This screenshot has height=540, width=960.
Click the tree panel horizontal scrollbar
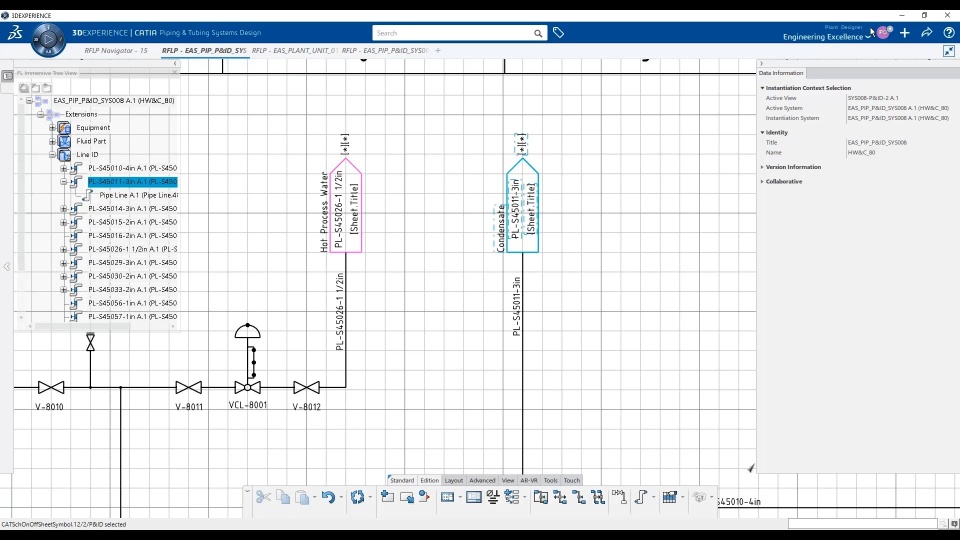pyautogui.click(x=83, y=326)
